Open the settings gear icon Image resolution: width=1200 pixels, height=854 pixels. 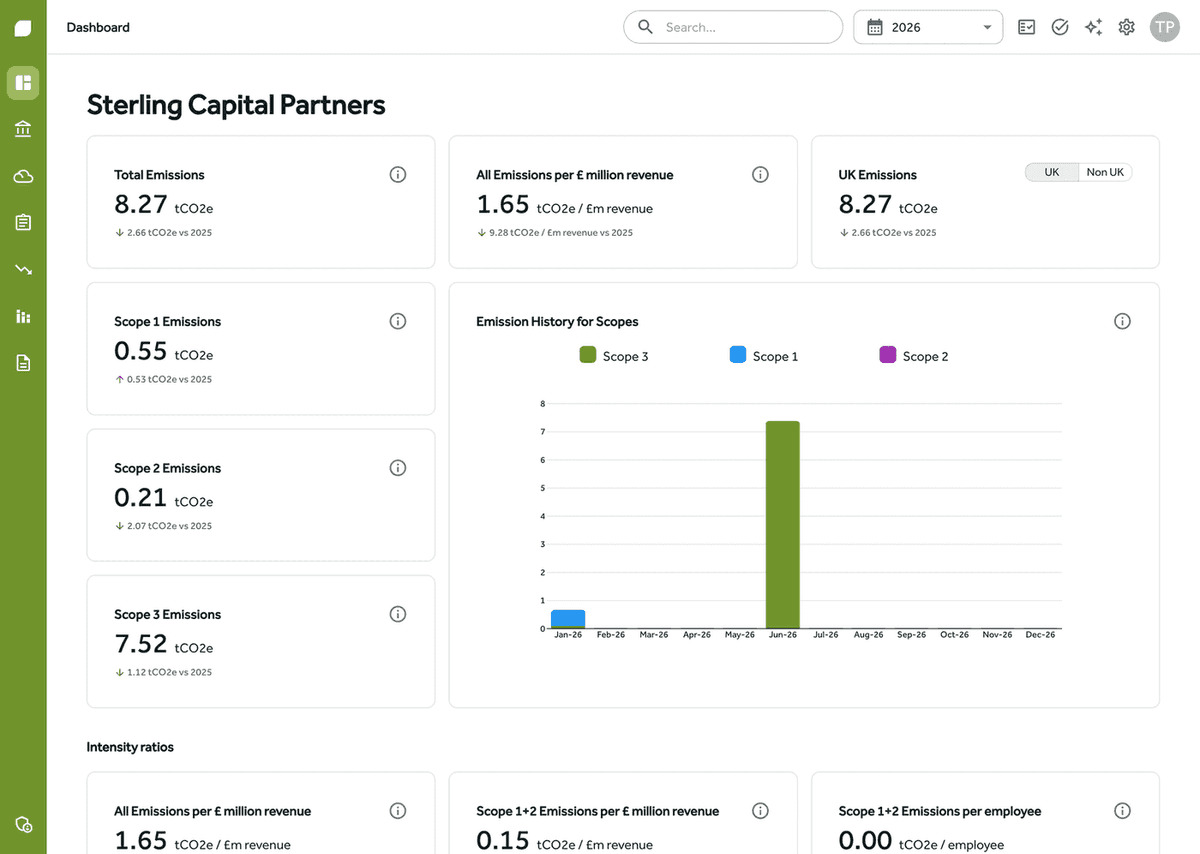tap(1127, 27)
